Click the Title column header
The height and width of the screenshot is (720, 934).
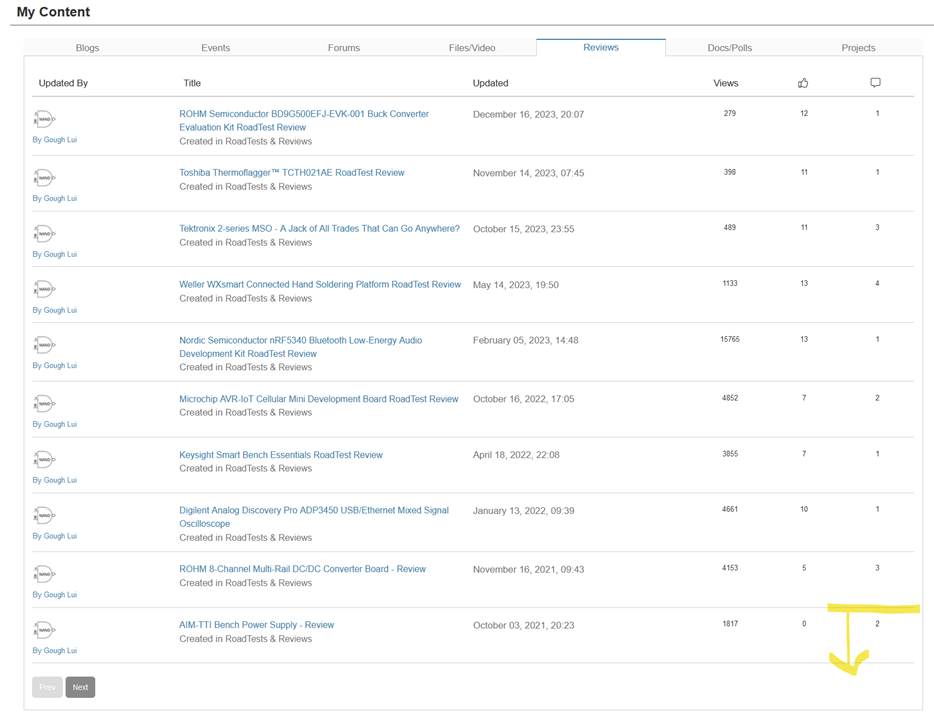click(192, 83)
